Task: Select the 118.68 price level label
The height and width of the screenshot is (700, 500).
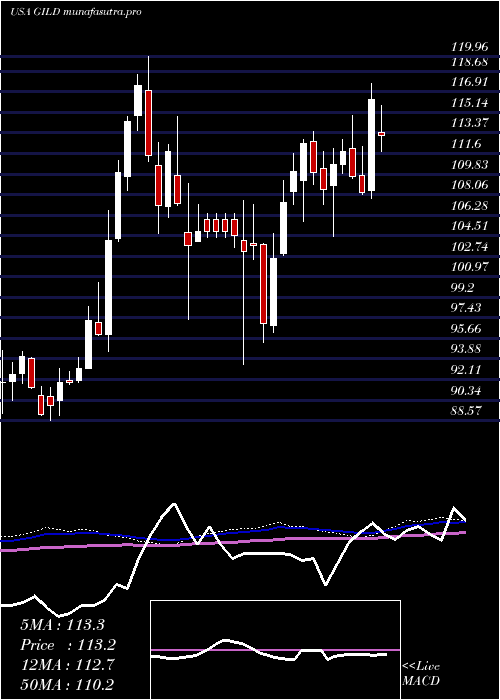Action: click(469, 62)
